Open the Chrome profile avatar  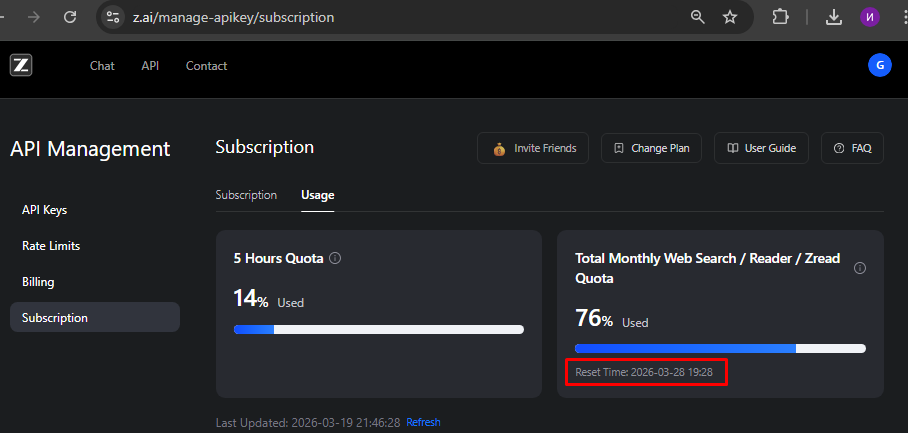[869, 17]
